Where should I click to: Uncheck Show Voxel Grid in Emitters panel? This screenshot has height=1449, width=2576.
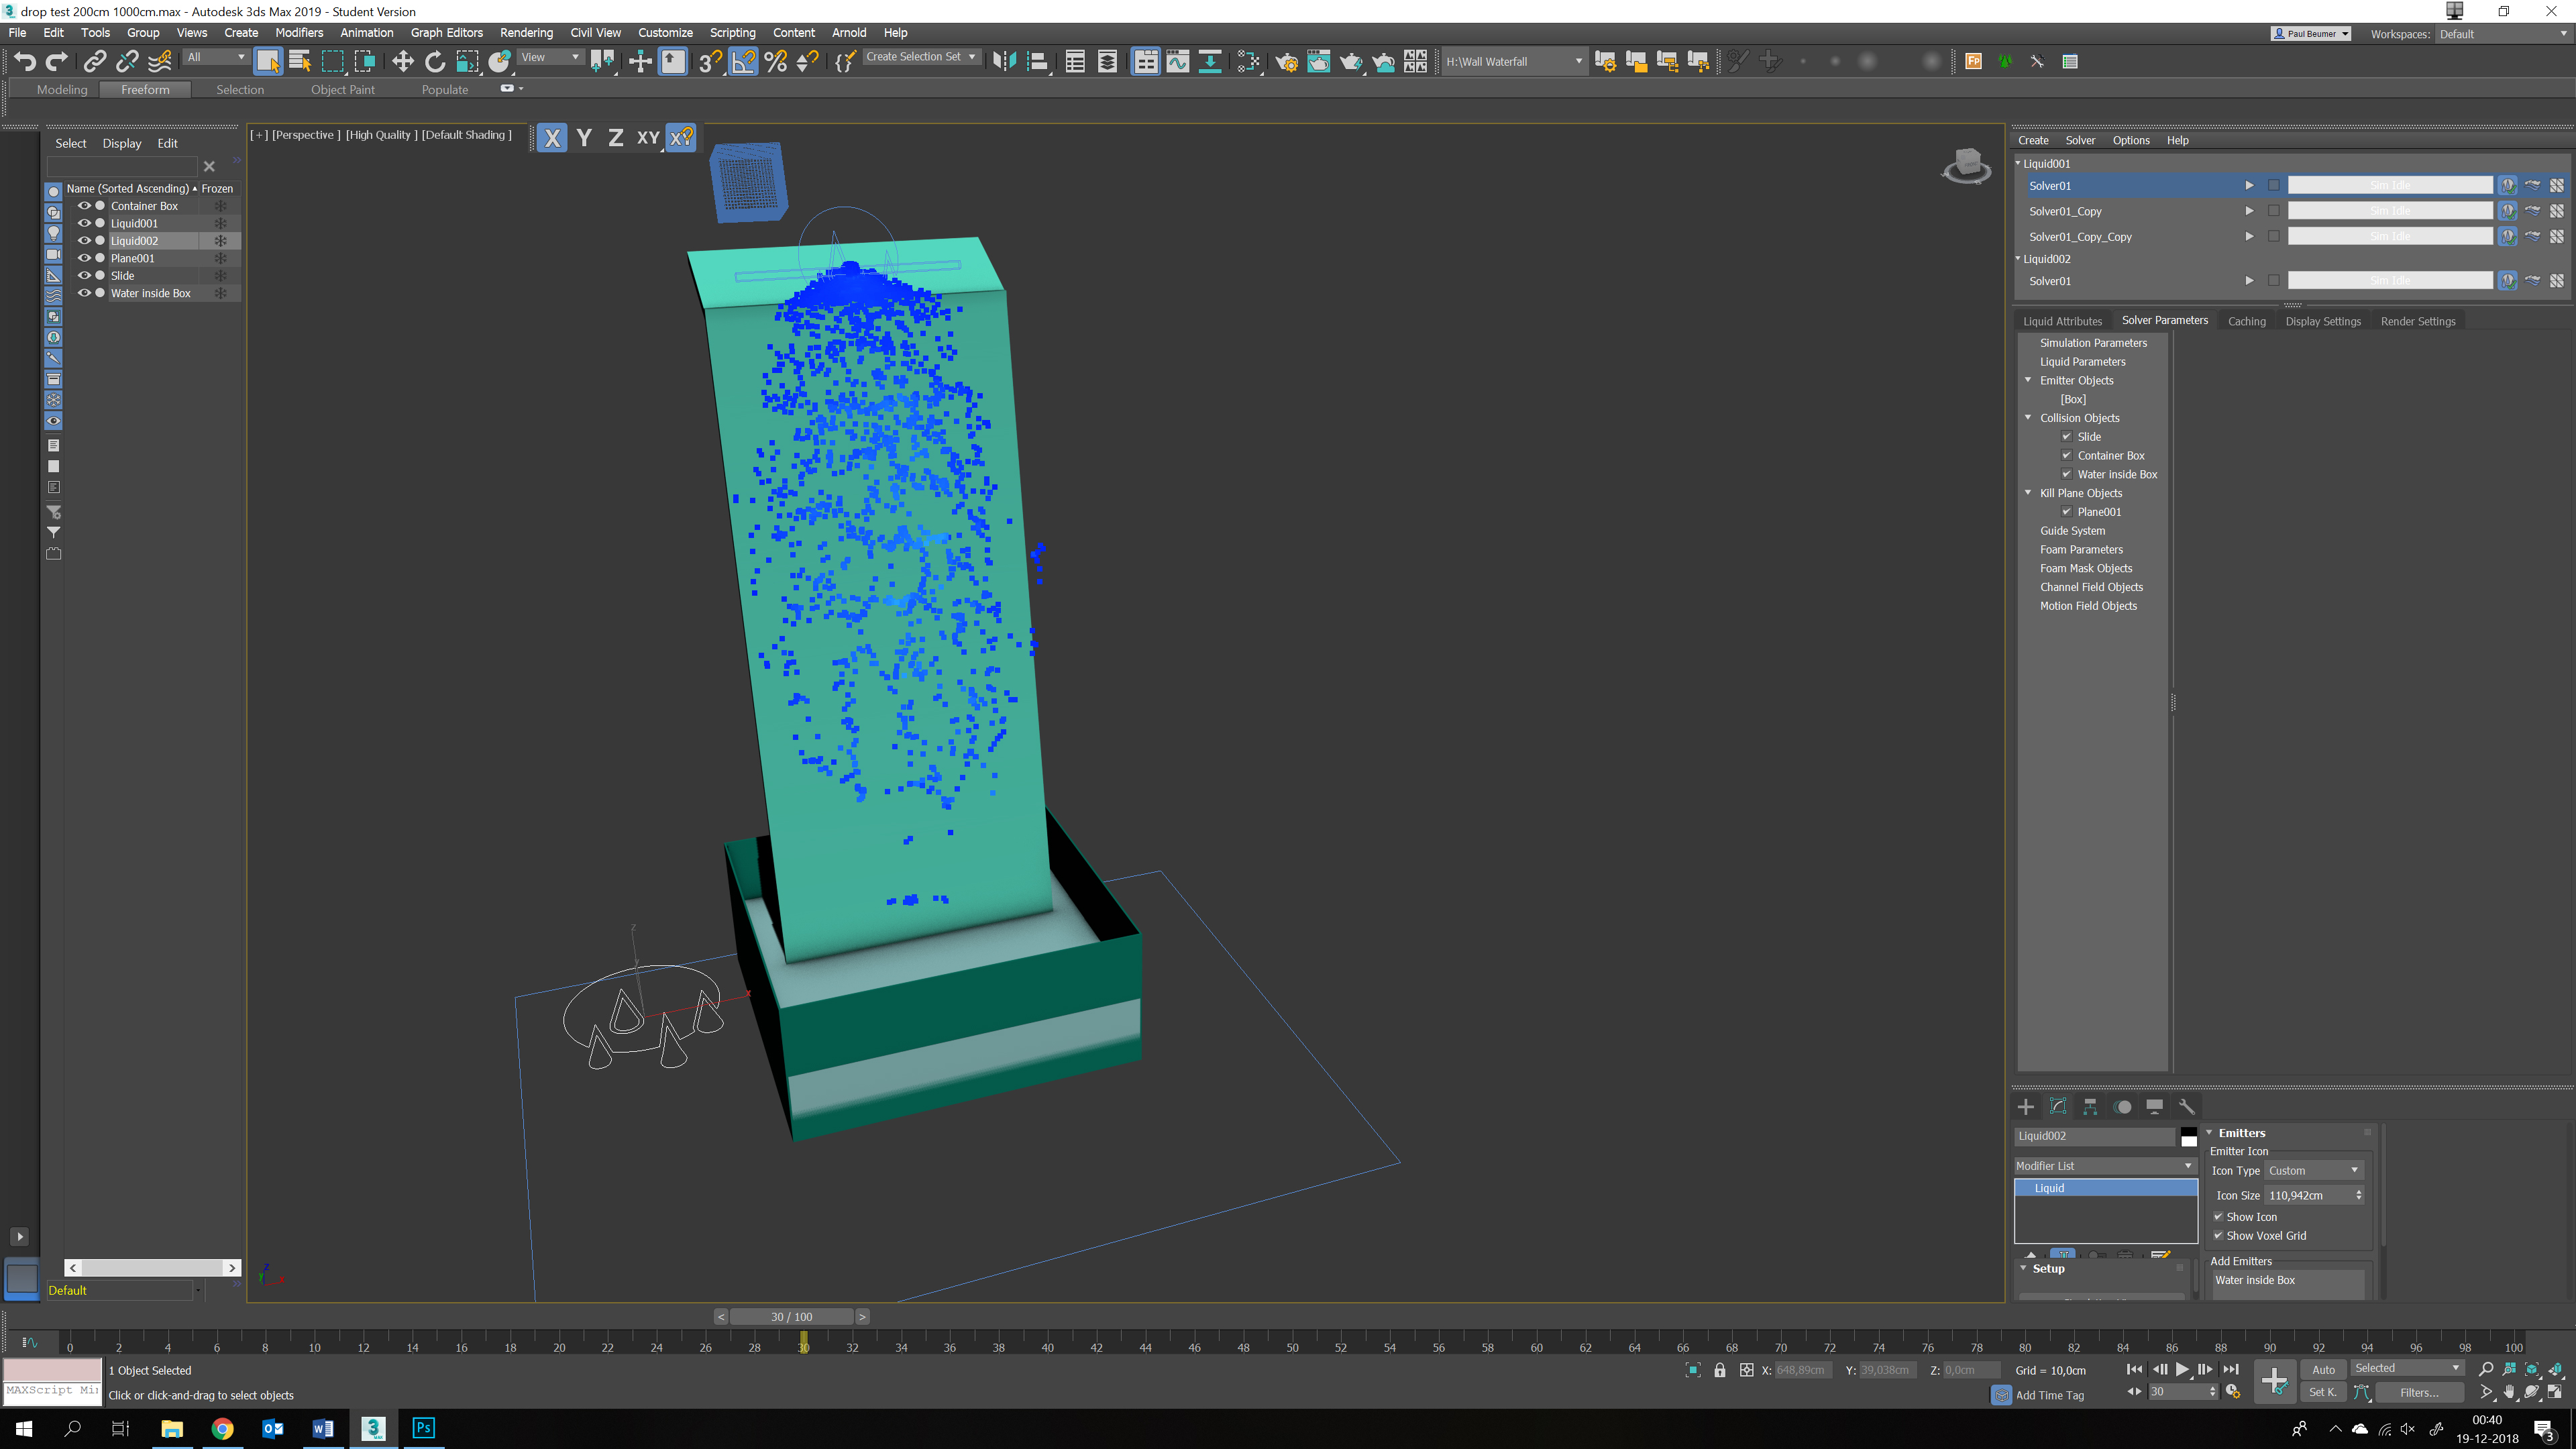2218,1236
